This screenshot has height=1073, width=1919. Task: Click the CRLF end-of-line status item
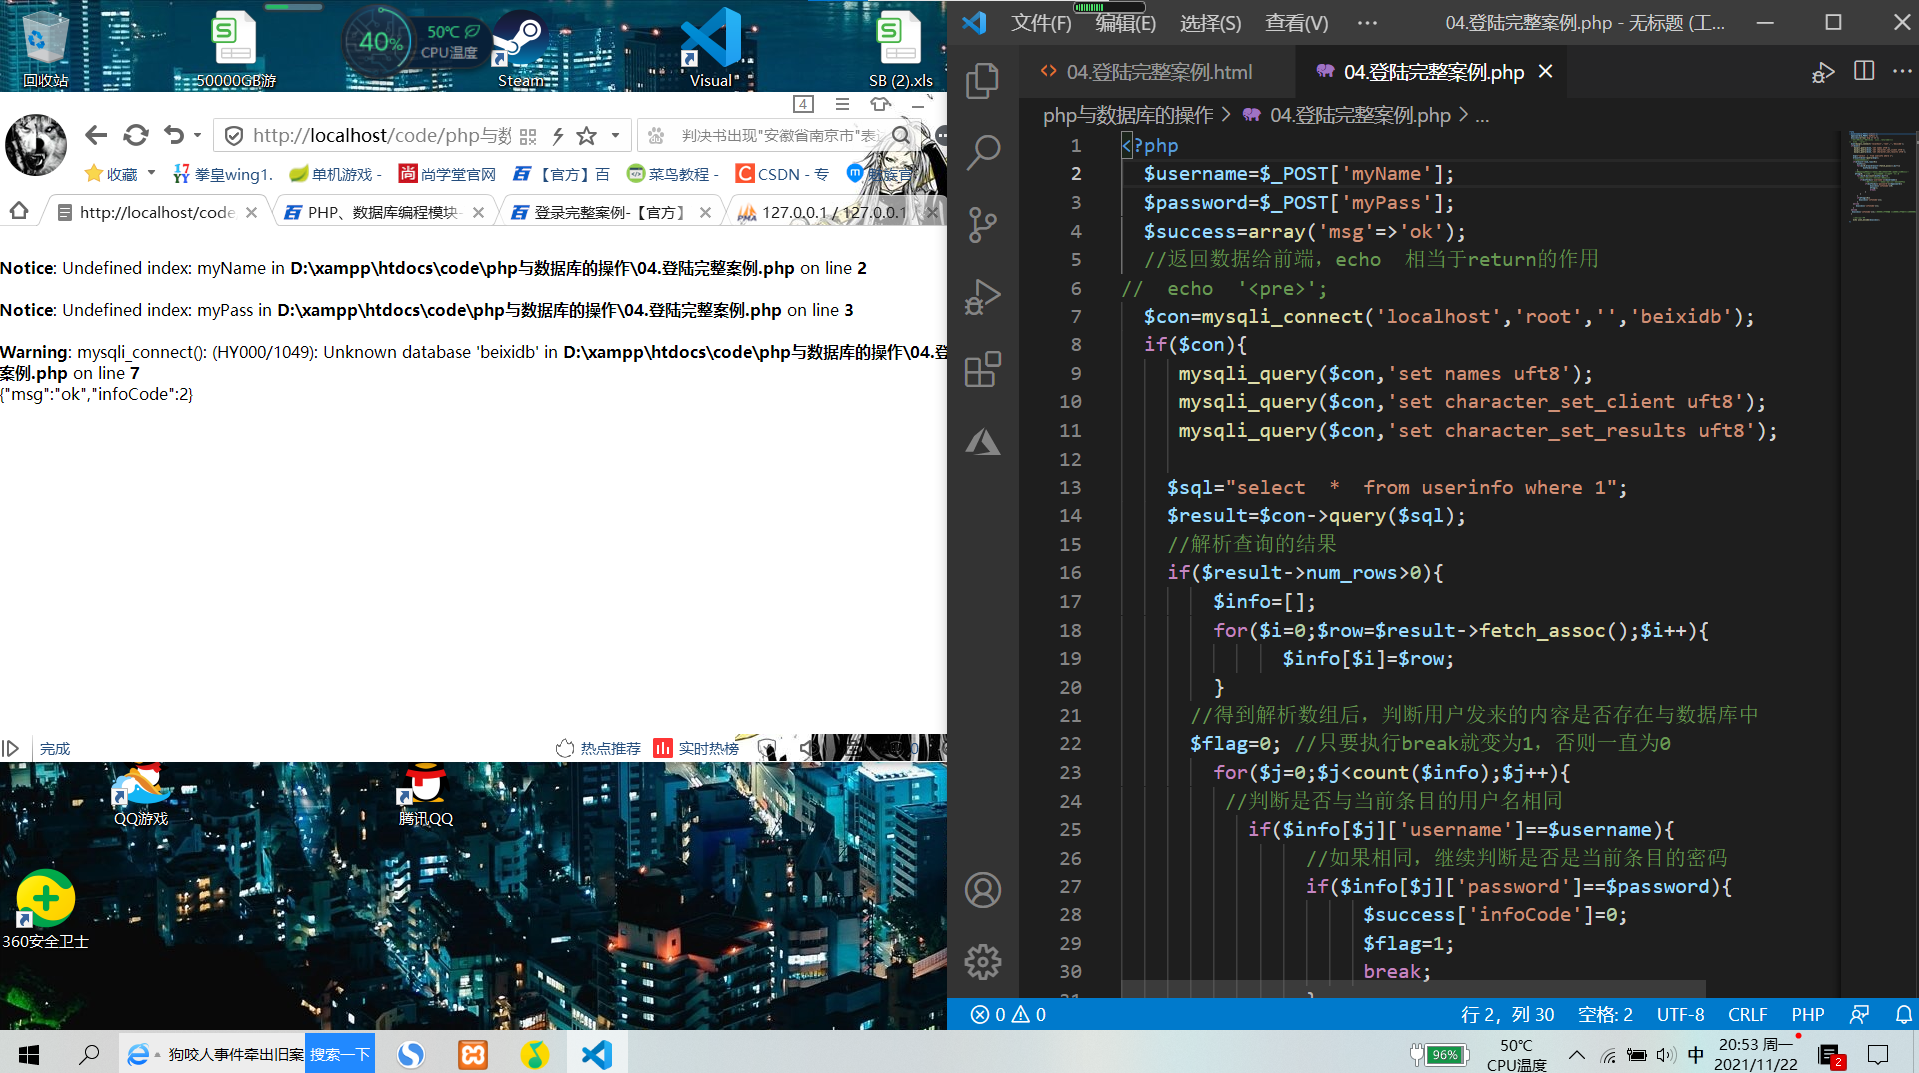click(x=1747, y=1014)
